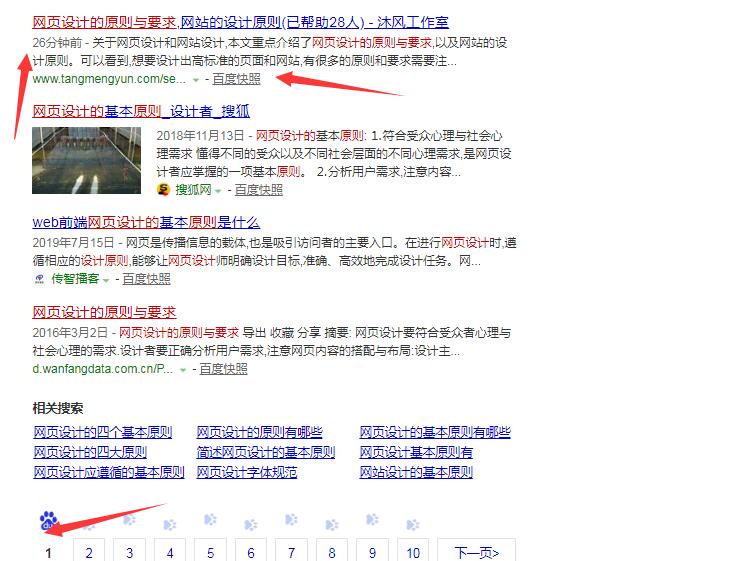Search related 网页设计的四大原则
The height and width of the screenshot is (561, 739).
point(90,452)
